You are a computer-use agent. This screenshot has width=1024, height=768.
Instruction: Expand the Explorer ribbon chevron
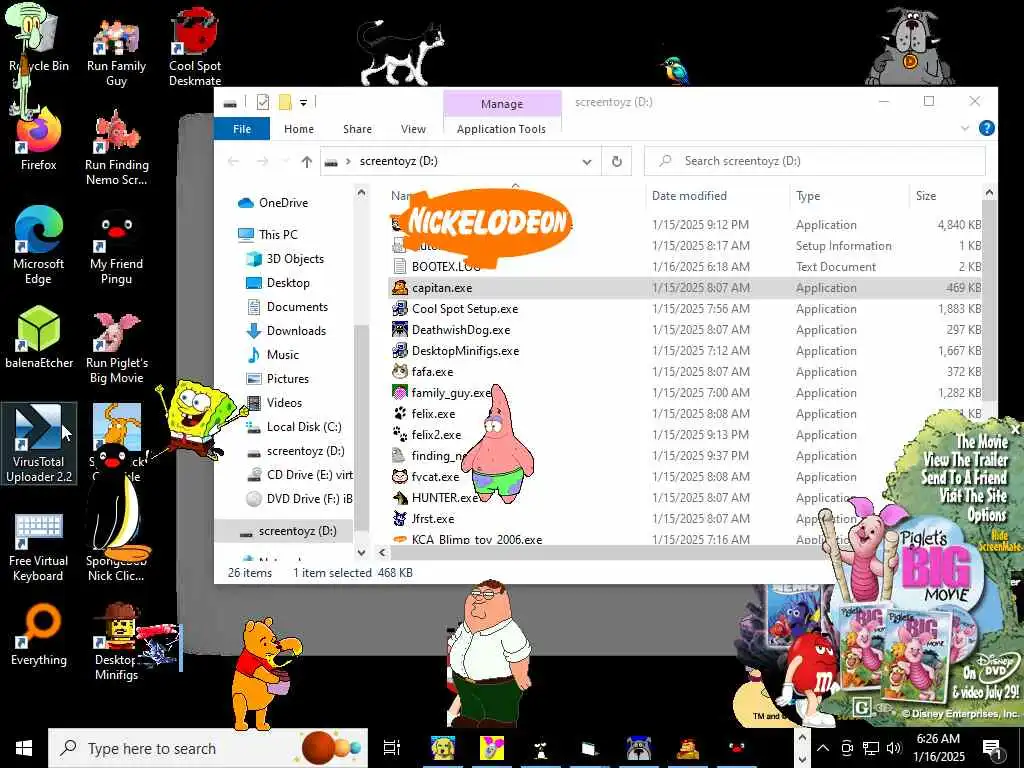[x=965, y=128]
